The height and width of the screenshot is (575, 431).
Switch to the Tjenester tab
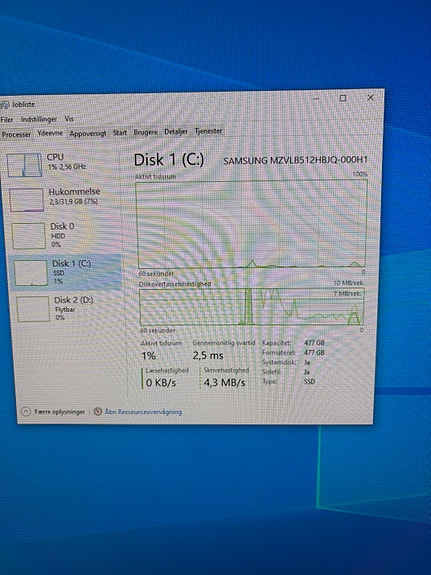pyautogui.click(x=208, y=131)
